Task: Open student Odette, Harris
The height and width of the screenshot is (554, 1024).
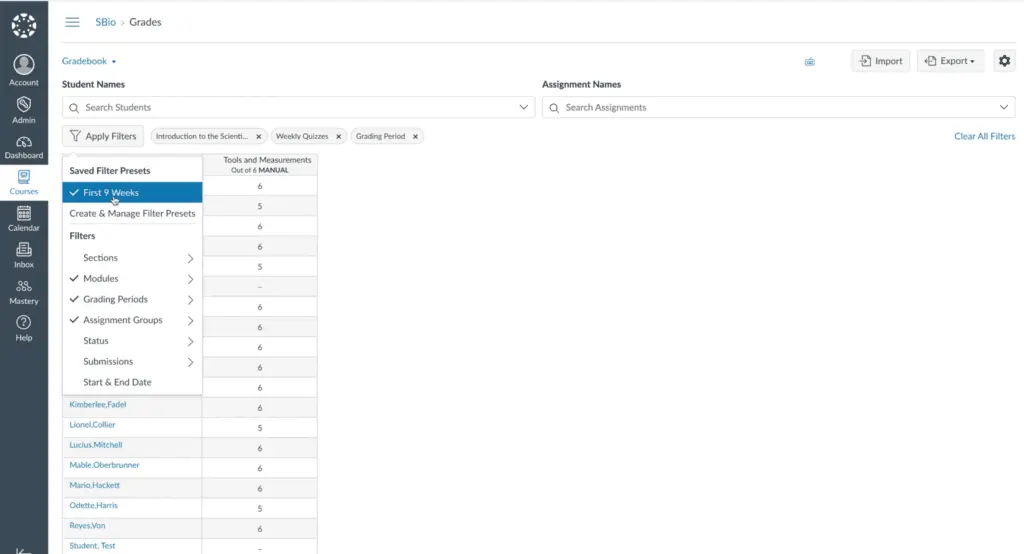Action: [x=93, y=506]
